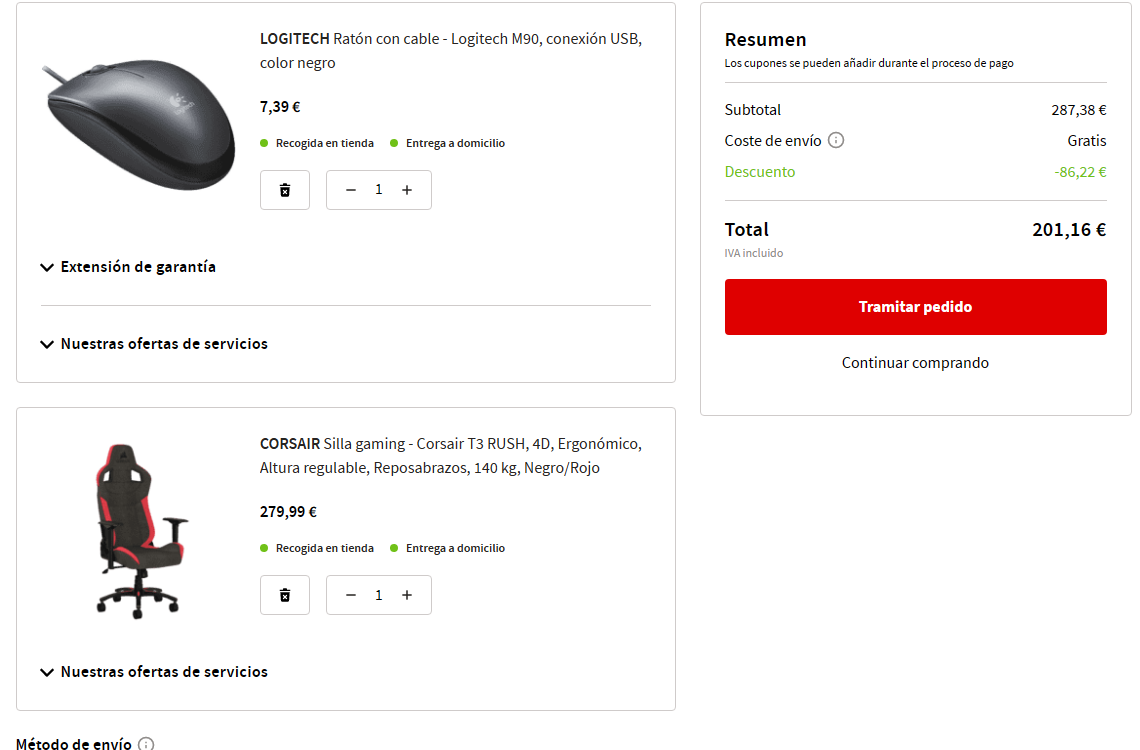
Task: Click the Método de envío heading
Action: 74,743
